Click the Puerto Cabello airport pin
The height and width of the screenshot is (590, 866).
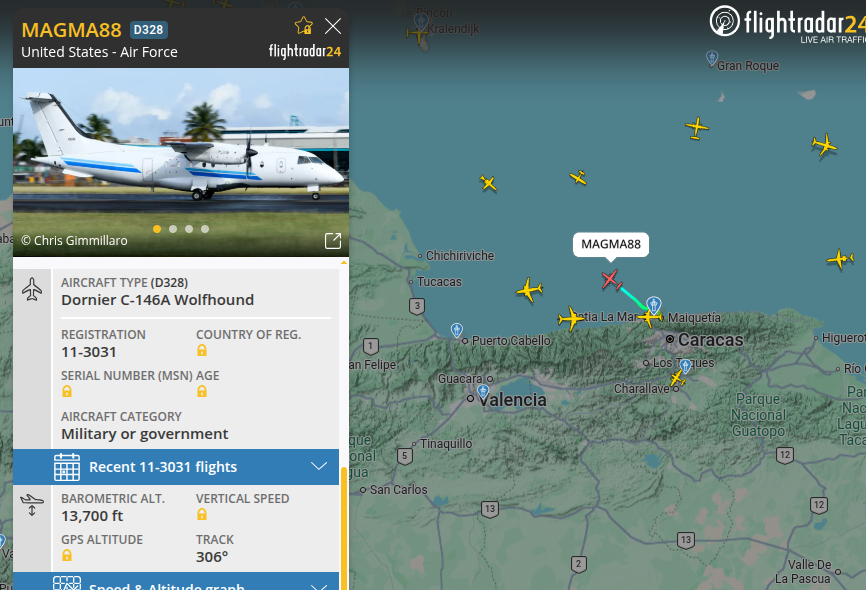pos(457,330)
